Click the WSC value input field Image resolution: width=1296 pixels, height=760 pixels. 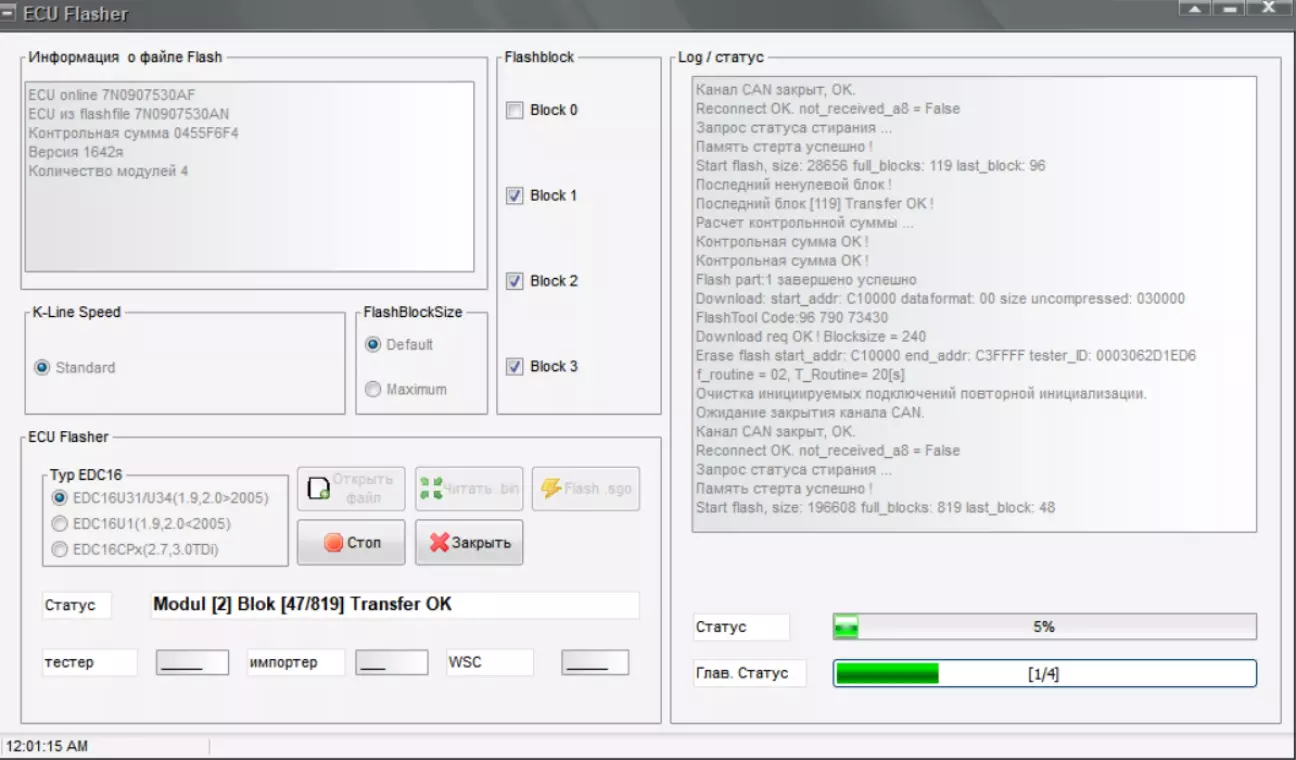point(595,662)
